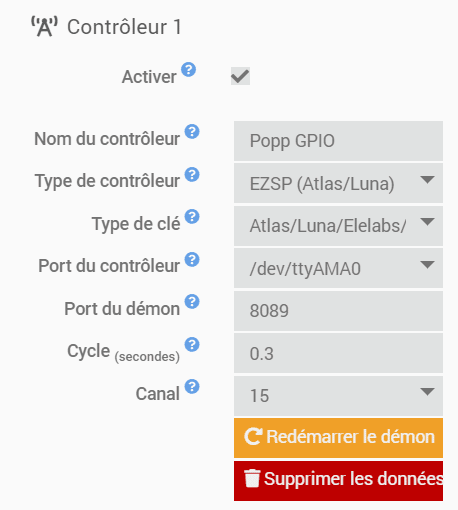Open the /dev/ttyAMA0 port dropdown

338,268
